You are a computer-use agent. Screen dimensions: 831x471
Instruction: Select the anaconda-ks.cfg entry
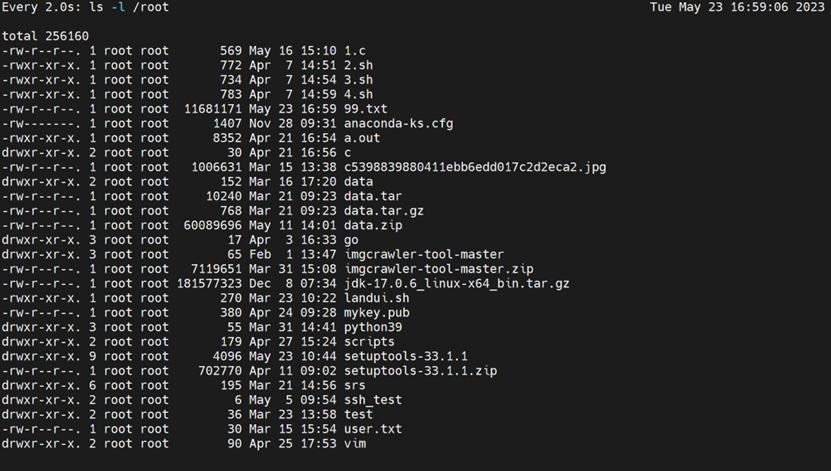(x=399, y=123)
